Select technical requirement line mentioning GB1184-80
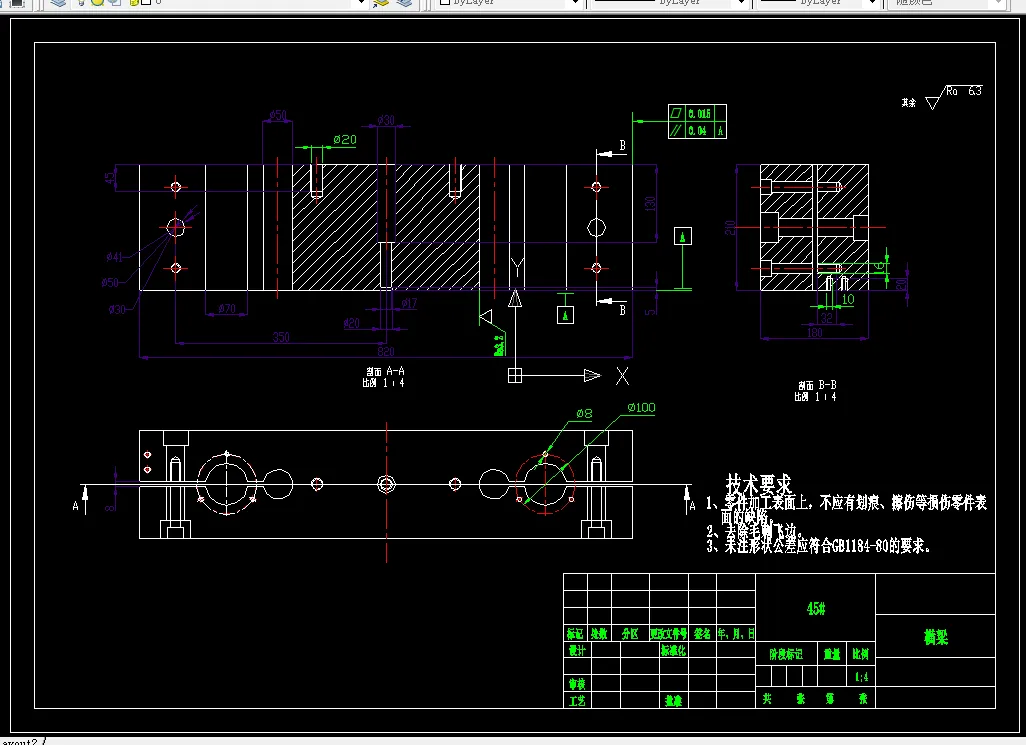Screen dimensions: 1026x745 [818, 546]
